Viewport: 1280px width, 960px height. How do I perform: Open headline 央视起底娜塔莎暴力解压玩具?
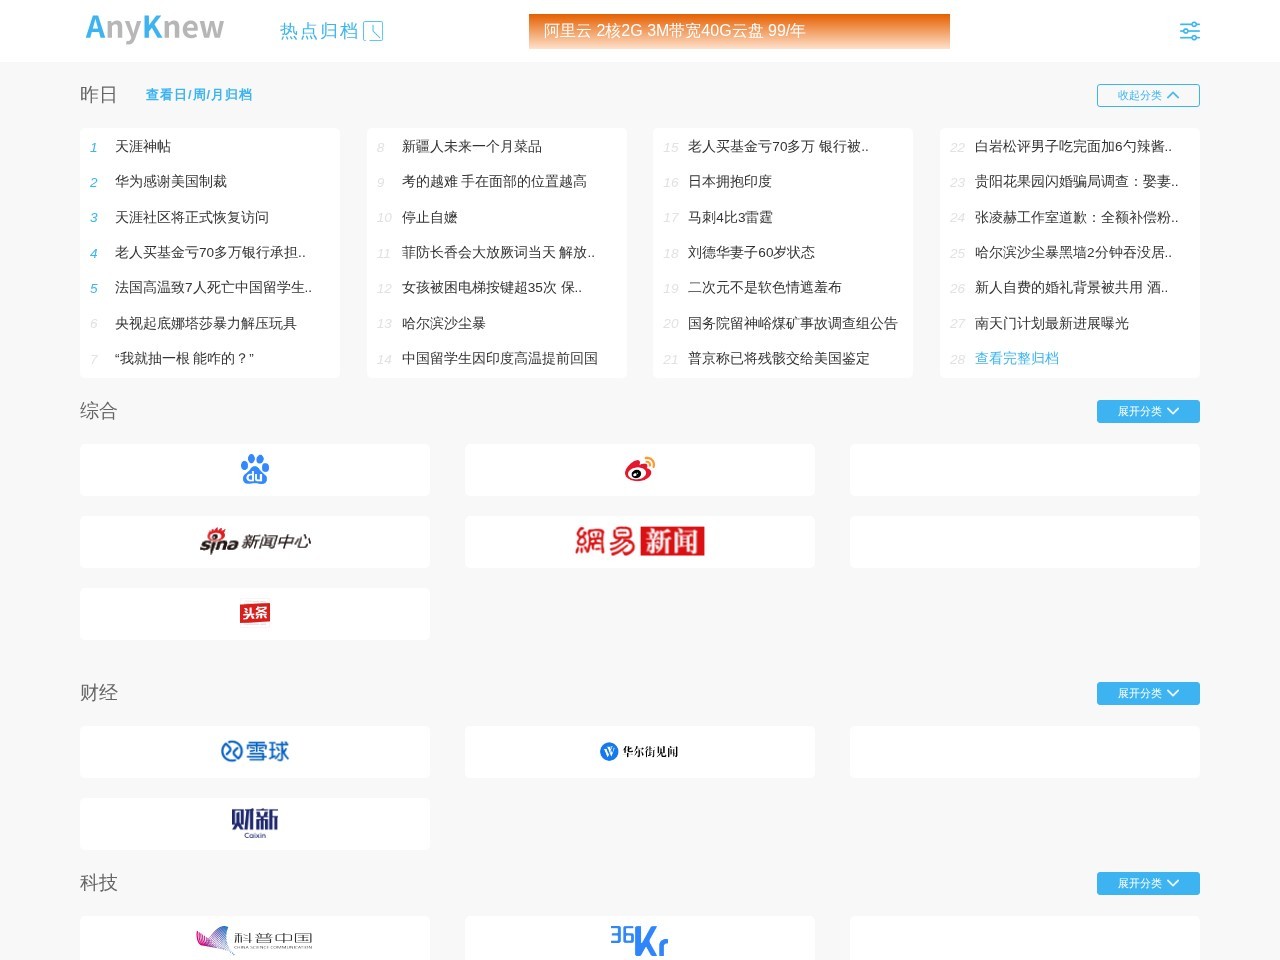[206, 323]
